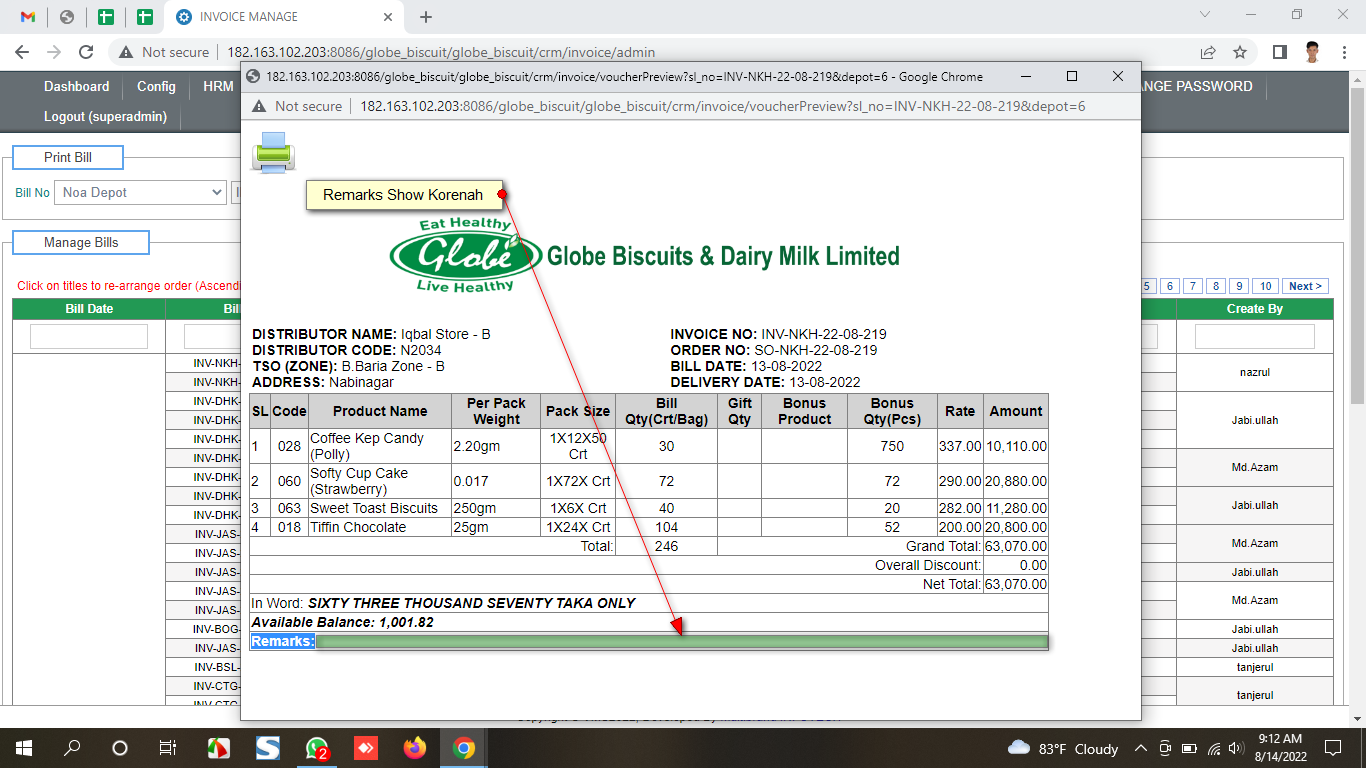Go to page 7 of bills
Viewport: 1366px width, 768px height.
[1192, 286]
